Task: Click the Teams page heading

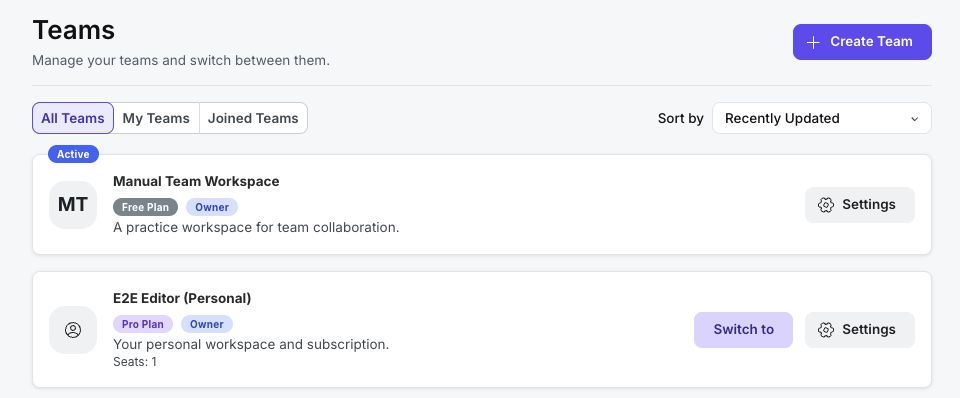Action: pyautogui.click(x=73, y=29)
